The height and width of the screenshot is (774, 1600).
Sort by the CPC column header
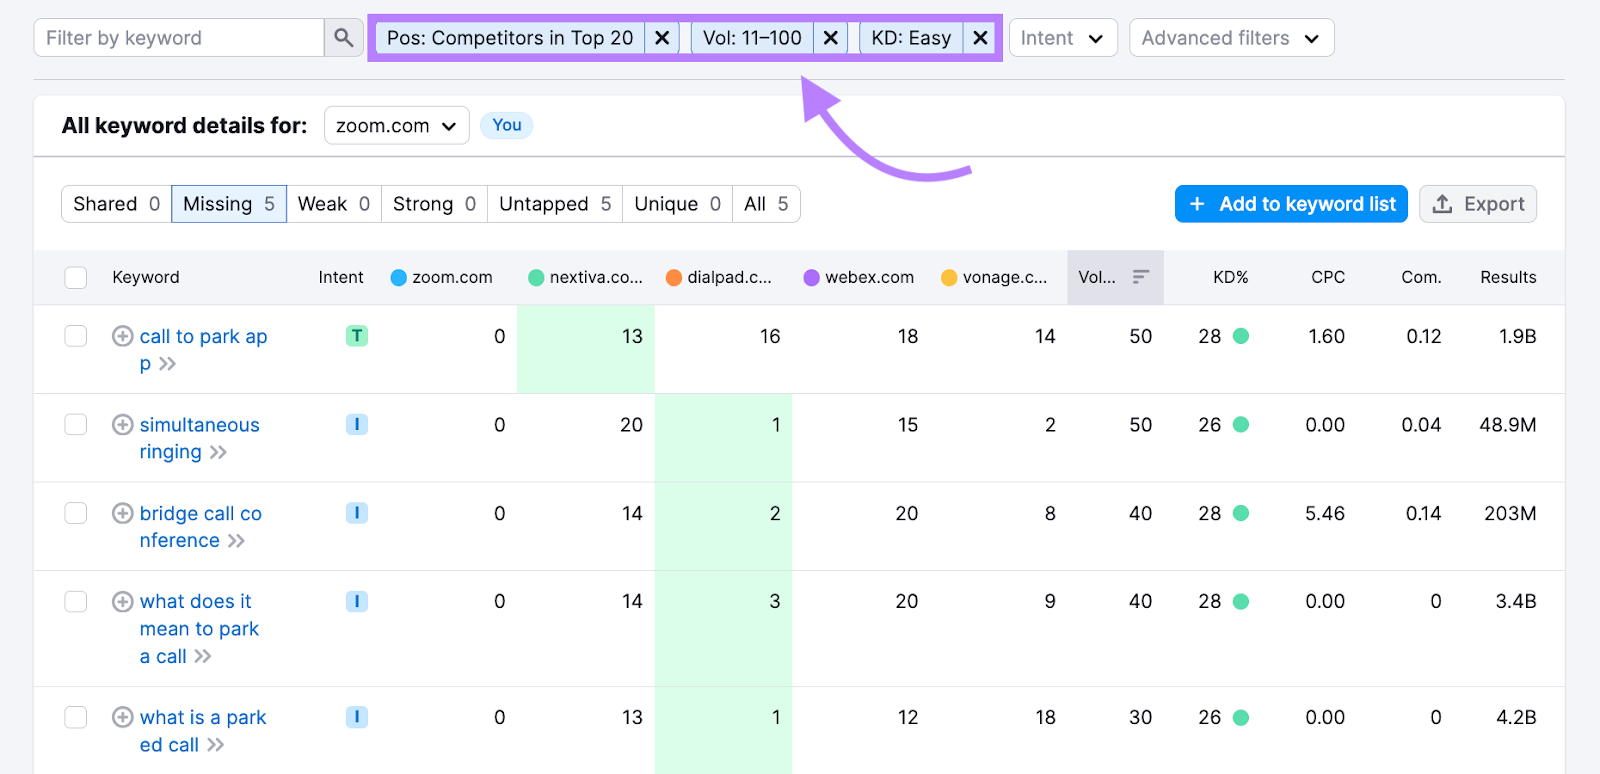1328,277
